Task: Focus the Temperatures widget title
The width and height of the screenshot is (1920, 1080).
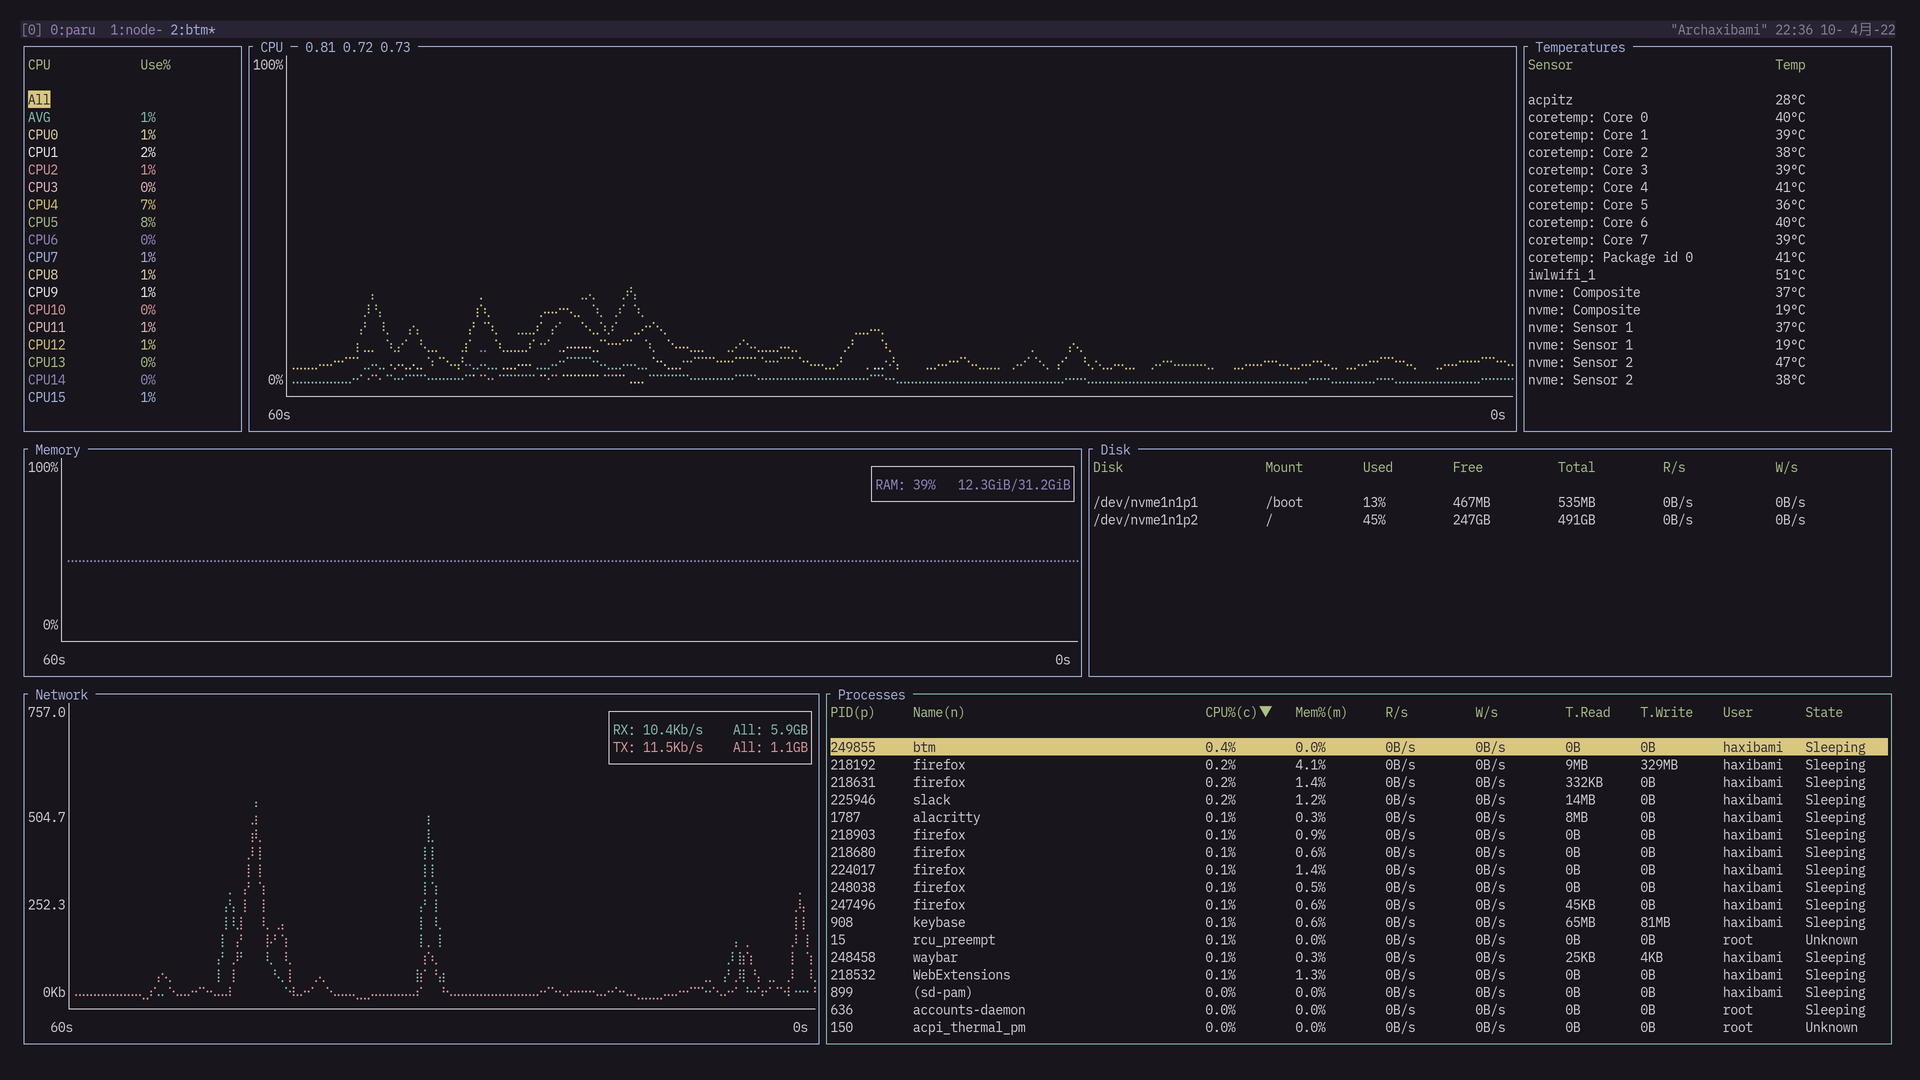Action: coord(1579,48)
